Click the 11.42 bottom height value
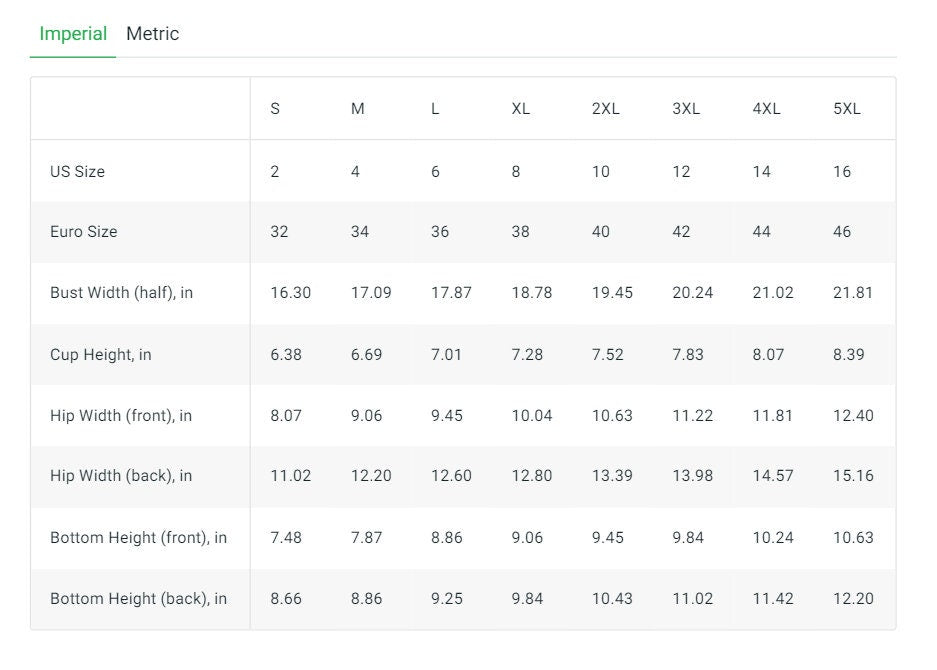This screenshot has height=670, width=937. pos(773,599)
